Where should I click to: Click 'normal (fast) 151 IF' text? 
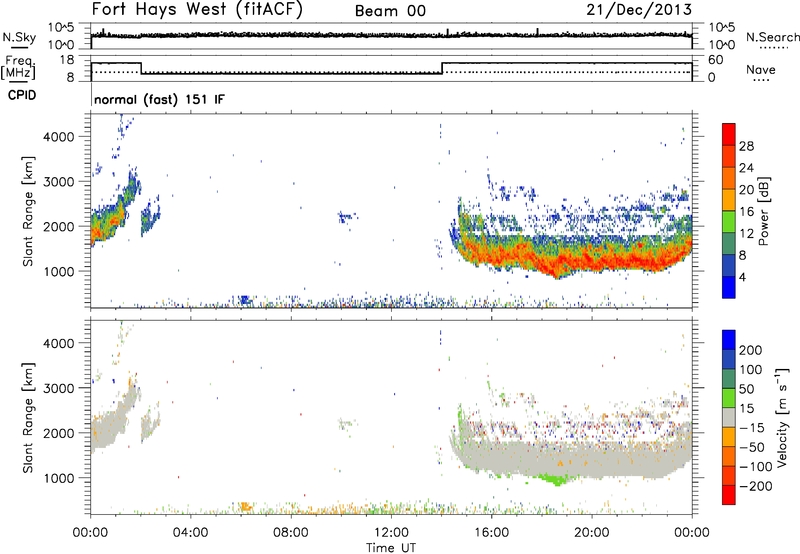click(x=159, y=99)
